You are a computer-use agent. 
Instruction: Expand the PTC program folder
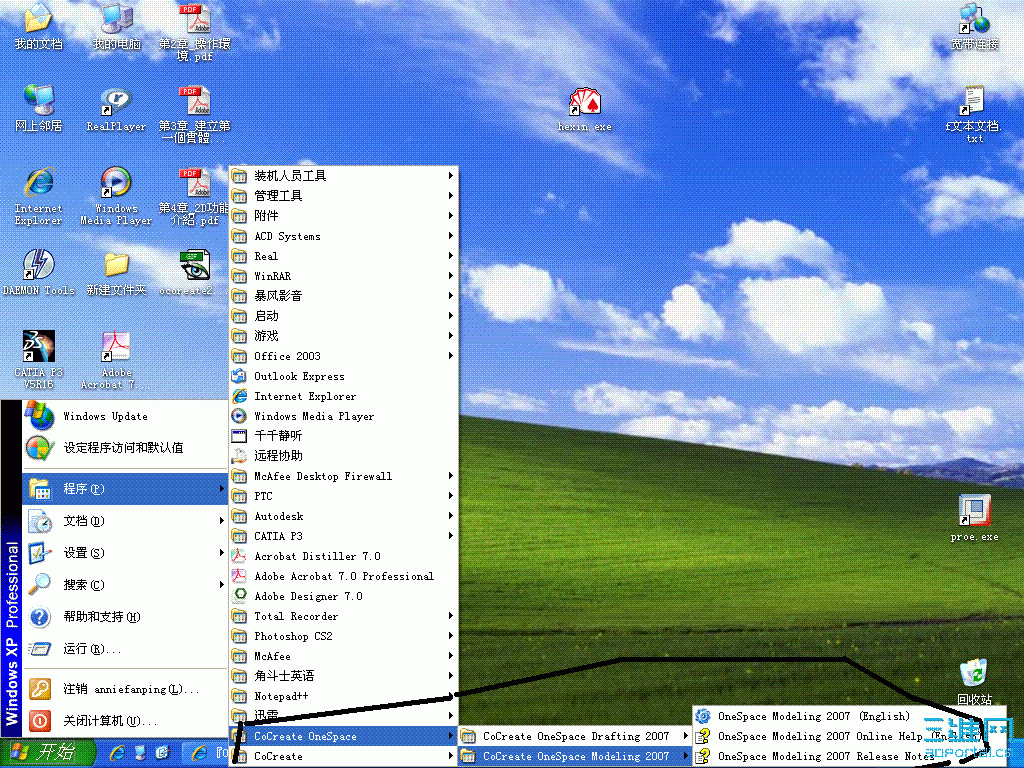(344, 496)
